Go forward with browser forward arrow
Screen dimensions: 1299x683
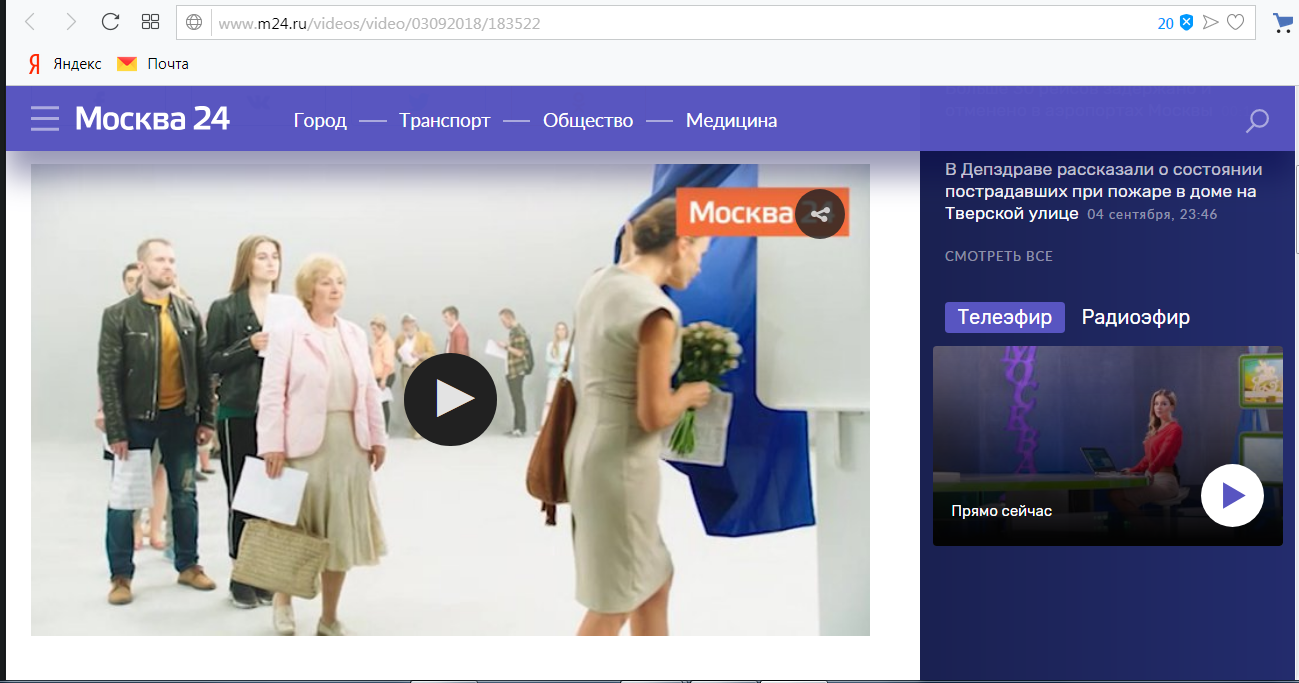pyautogui.click(x=70, y=22)
